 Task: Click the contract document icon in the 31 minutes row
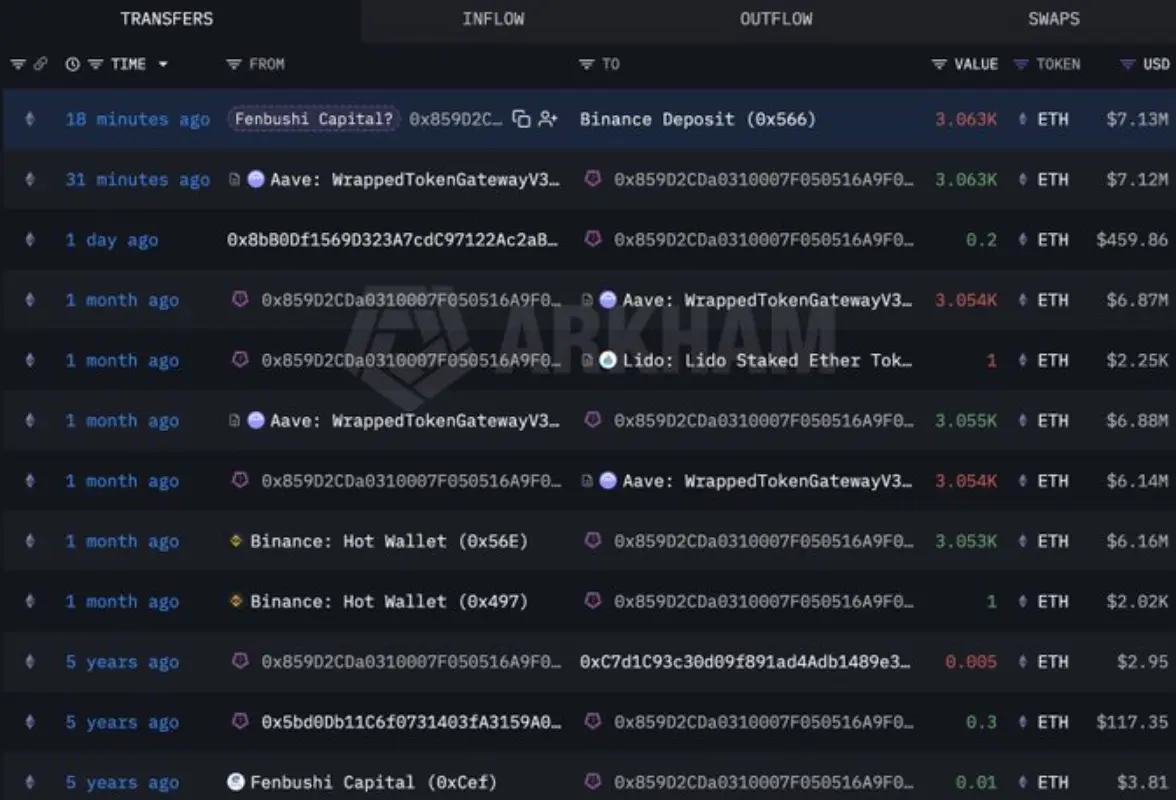tap(234, 179)
